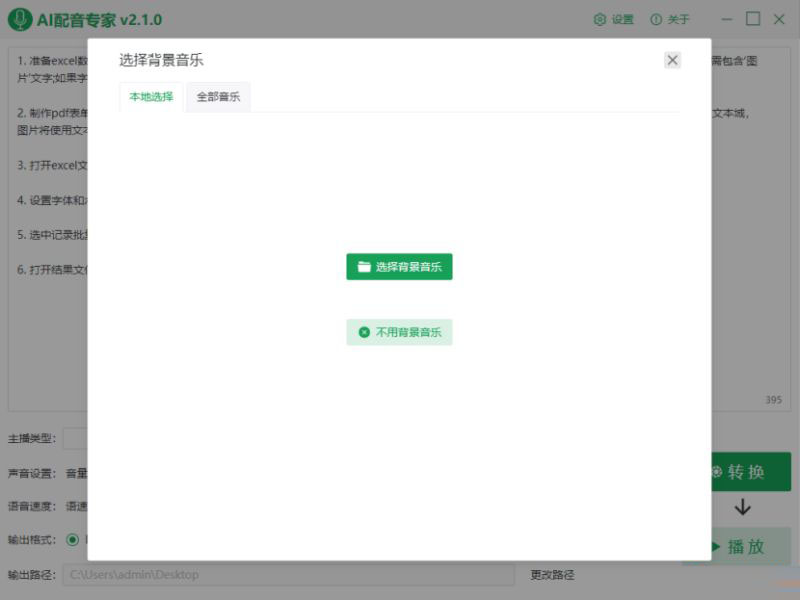
Task: Open 设置 in the title bar
Action: [x=614, y=20]
